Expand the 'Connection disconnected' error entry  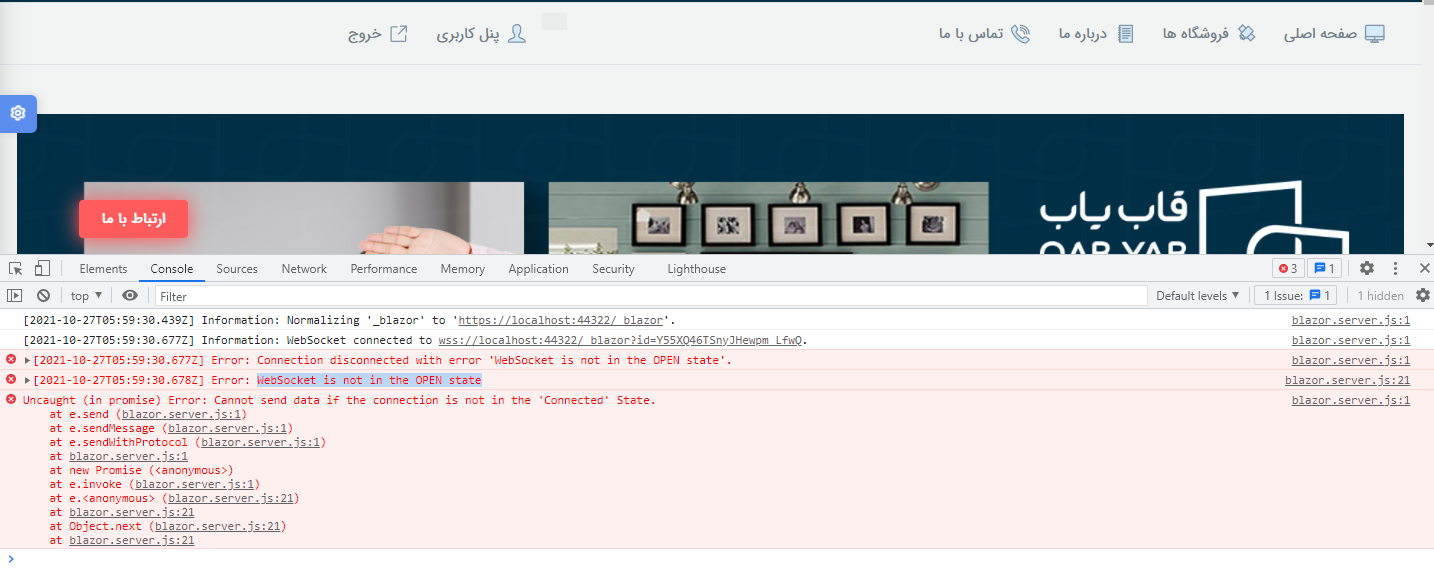[27, 360]
